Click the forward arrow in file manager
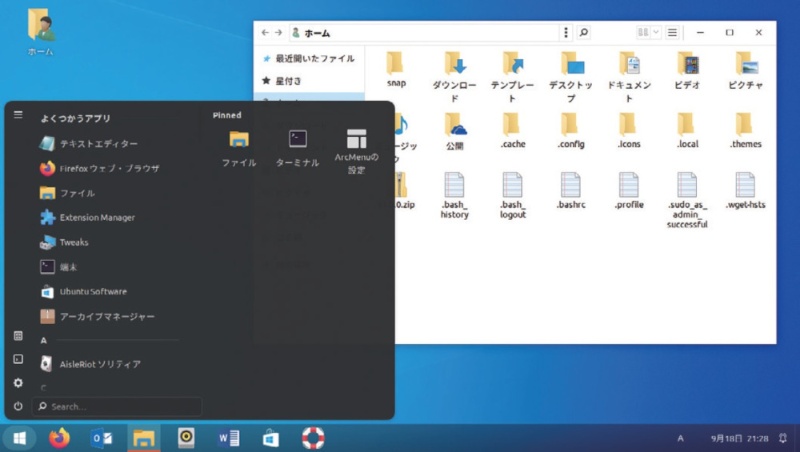Viewport: 800px width, 452px height. pos(279,33)
